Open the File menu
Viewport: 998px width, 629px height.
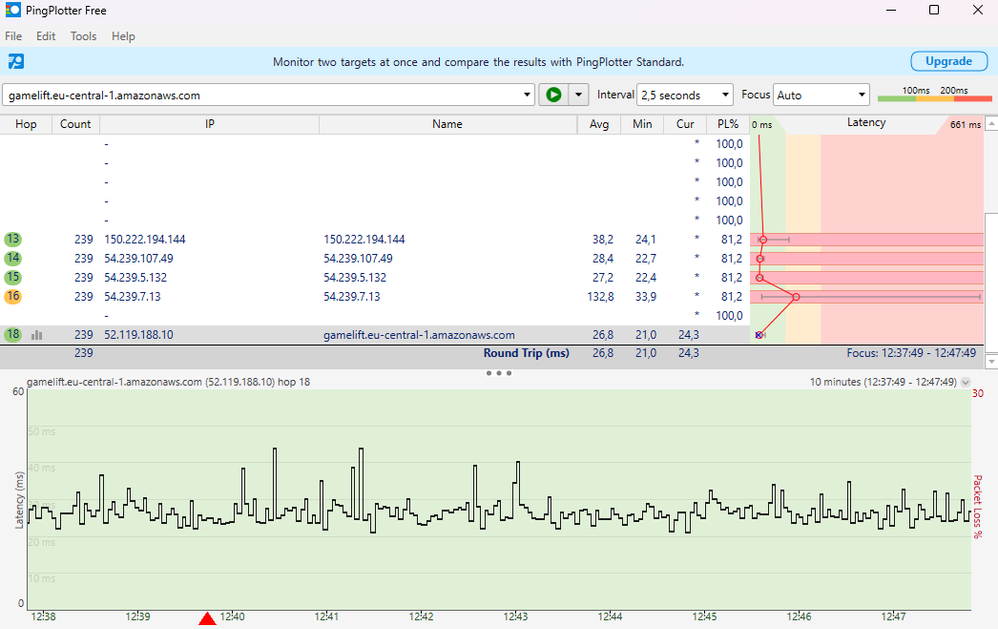tap(13, 36)
